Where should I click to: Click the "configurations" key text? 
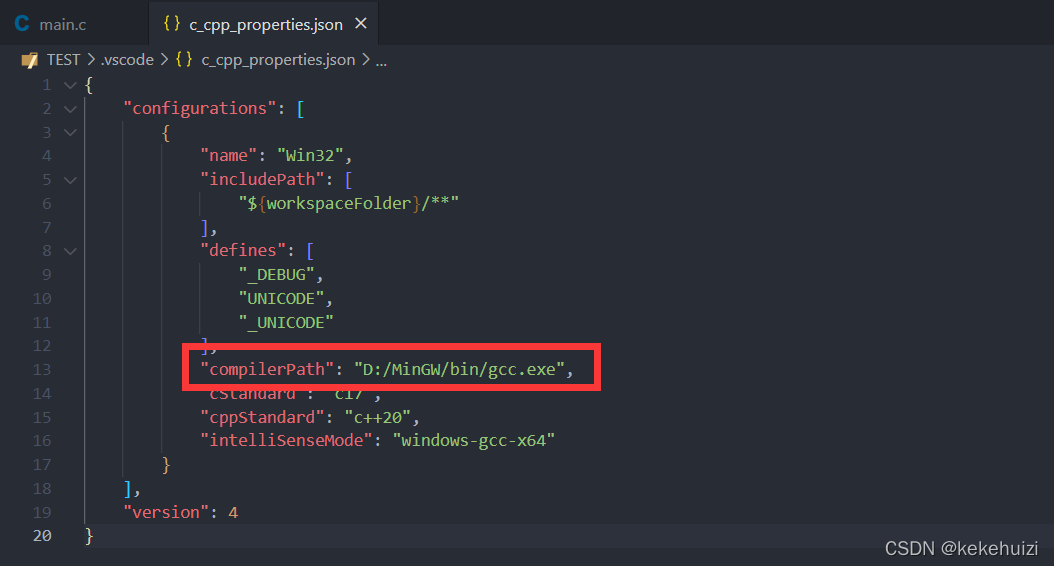200,108
